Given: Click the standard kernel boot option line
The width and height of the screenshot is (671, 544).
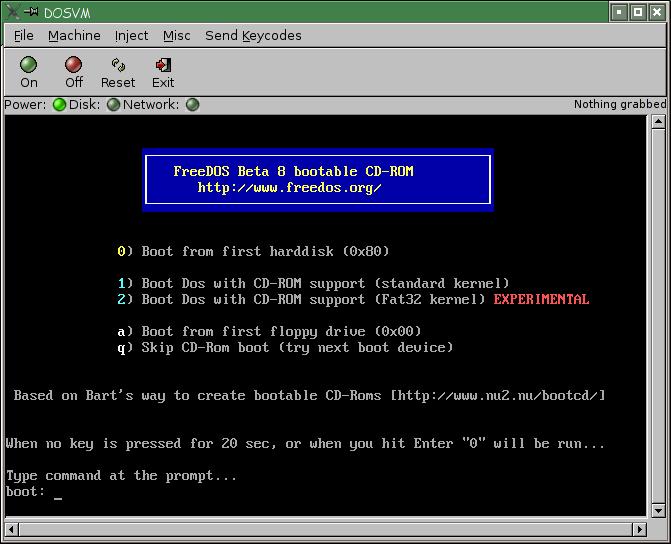Looking at the screenshot, I should 313,283.
